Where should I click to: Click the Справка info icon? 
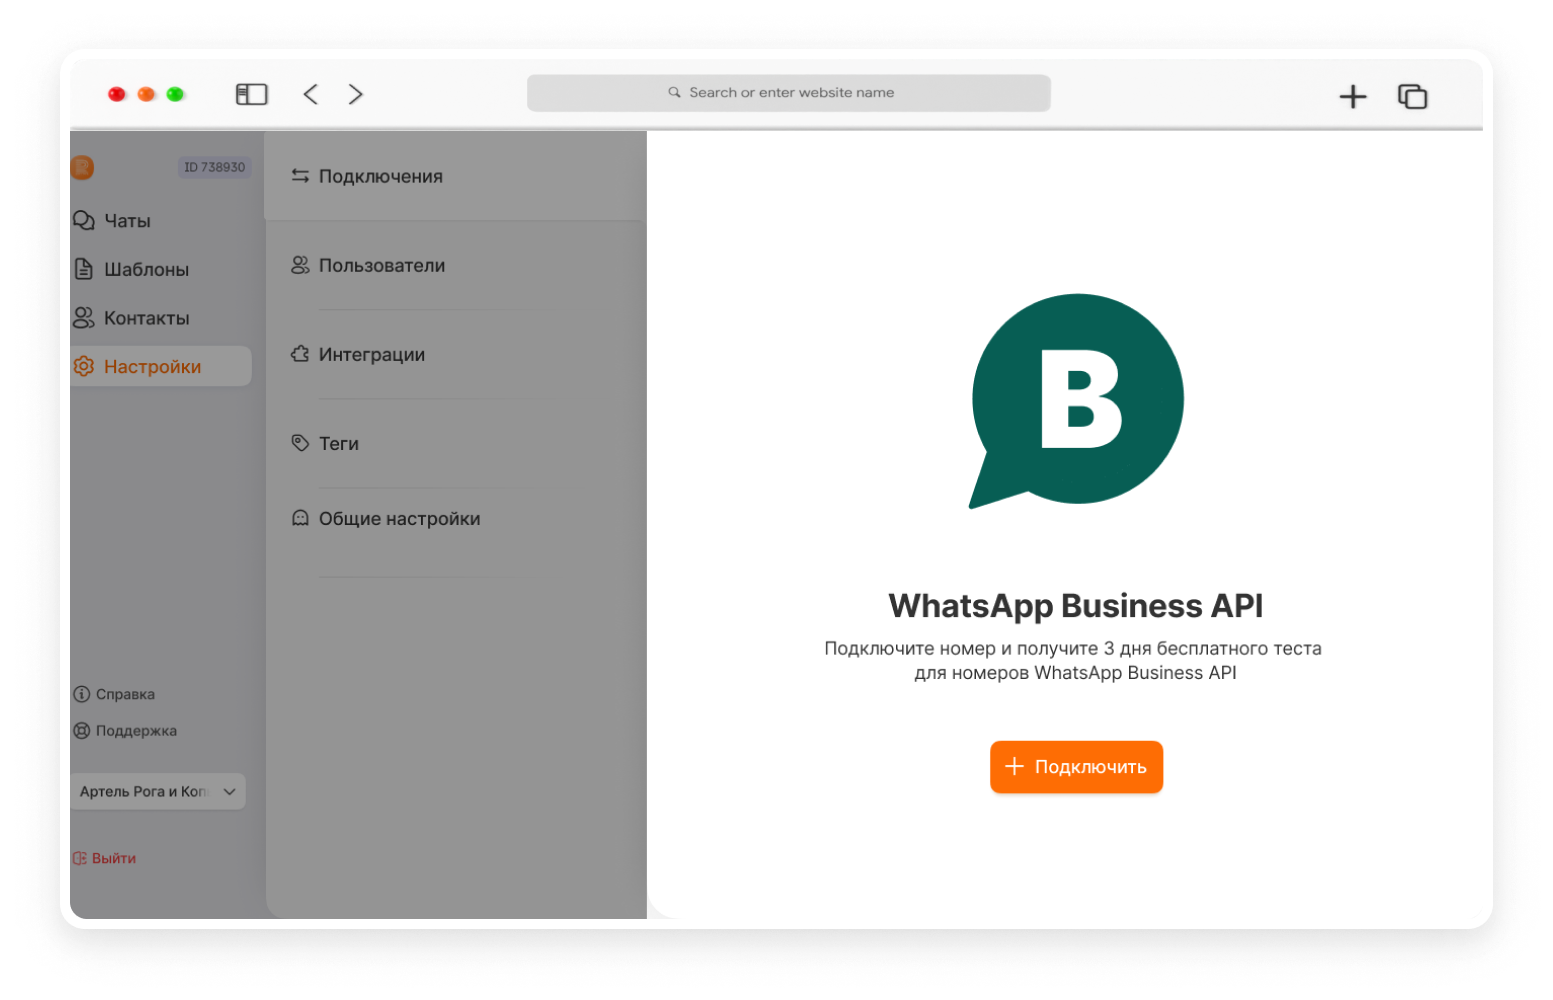click(82, 694)
